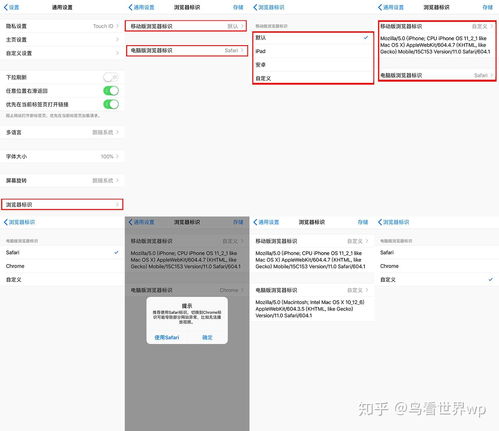Screen dimensions: 499x431
Task: Expand the 屏幕旋转 setting chevron
Action: pos(117,180)
